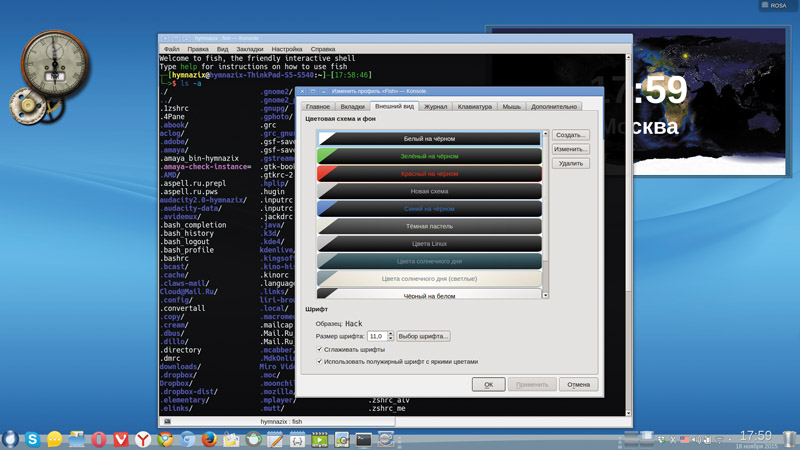Switch to the Вкладки tab
800x450 pixels.
pos(353,107)
